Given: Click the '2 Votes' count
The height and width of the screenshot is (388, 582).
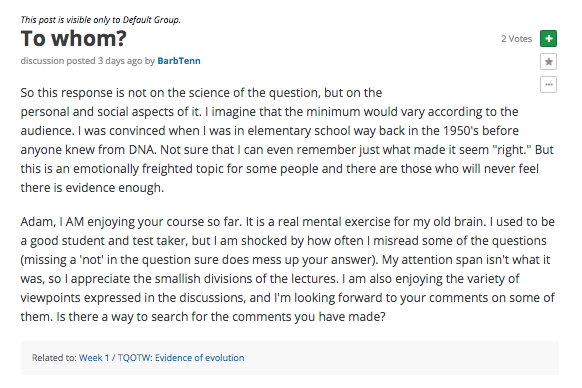Looking at the screenshot, I should tap(516, 39).
